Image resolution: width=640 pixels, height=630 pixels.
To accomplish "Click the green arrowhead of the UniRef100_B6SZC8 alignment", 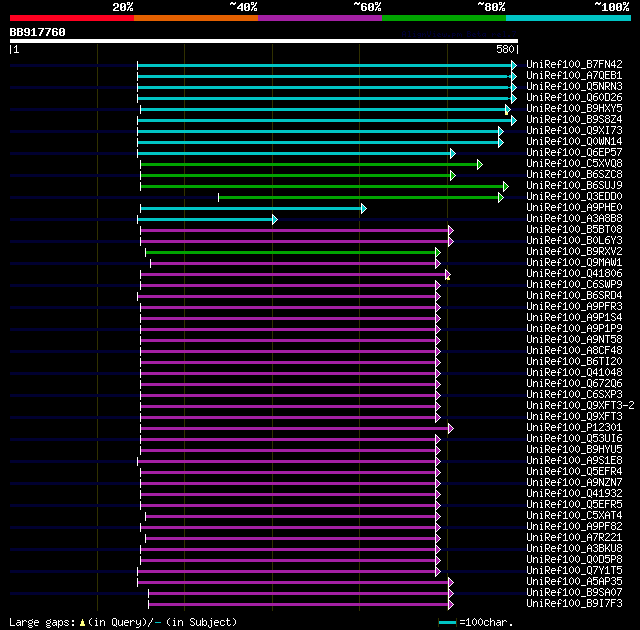I will [453, 175].
